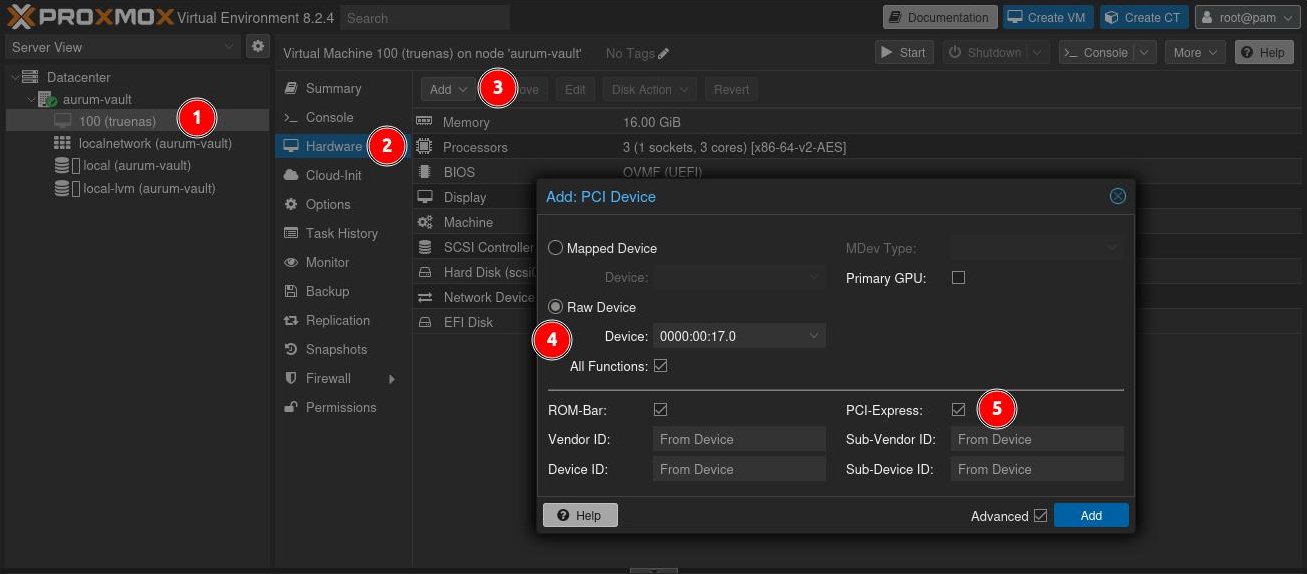Open the top-right Help button
The width and height of the screenshot is (1307, 574).
[1264, 52]
